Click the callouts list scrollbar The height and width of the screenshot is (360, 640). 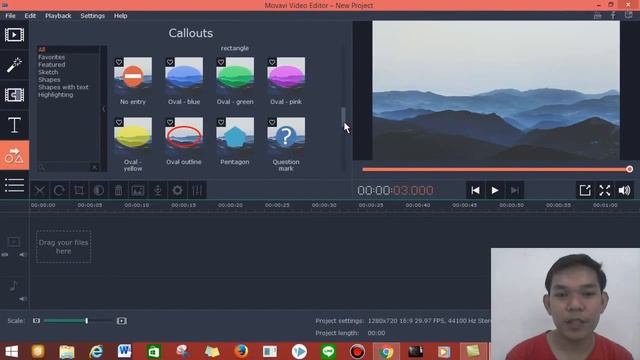point(343,117)
